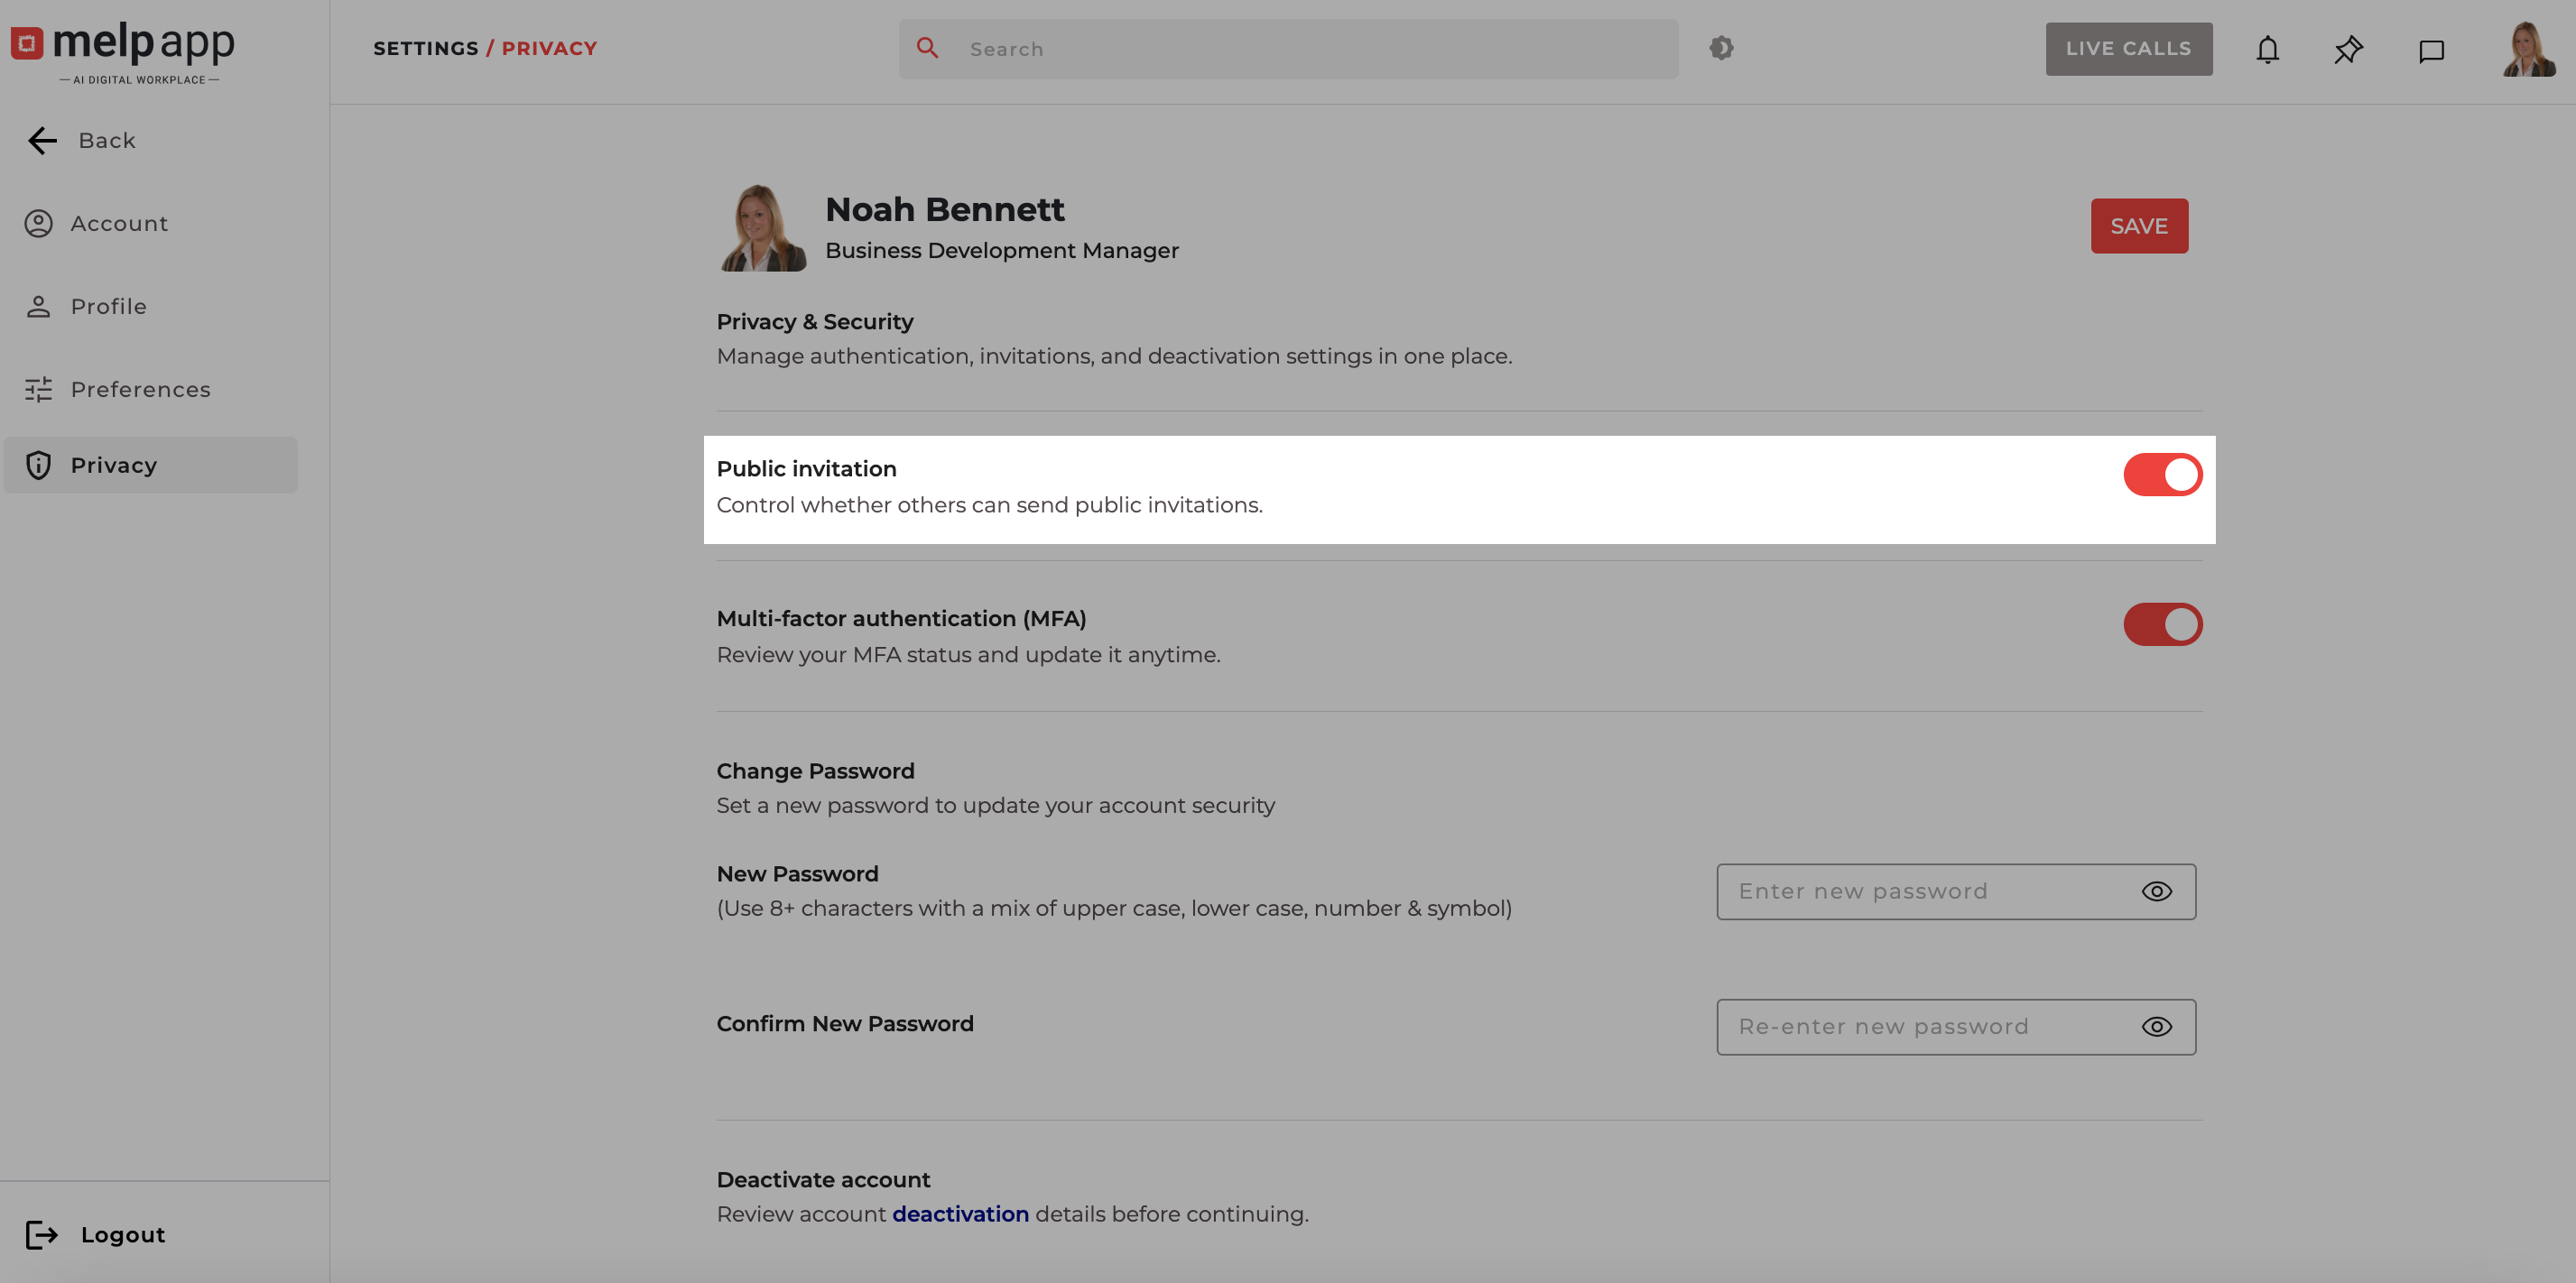2576x1283 pixels.
Task: Click the Change Password heading
Action: 815,771
